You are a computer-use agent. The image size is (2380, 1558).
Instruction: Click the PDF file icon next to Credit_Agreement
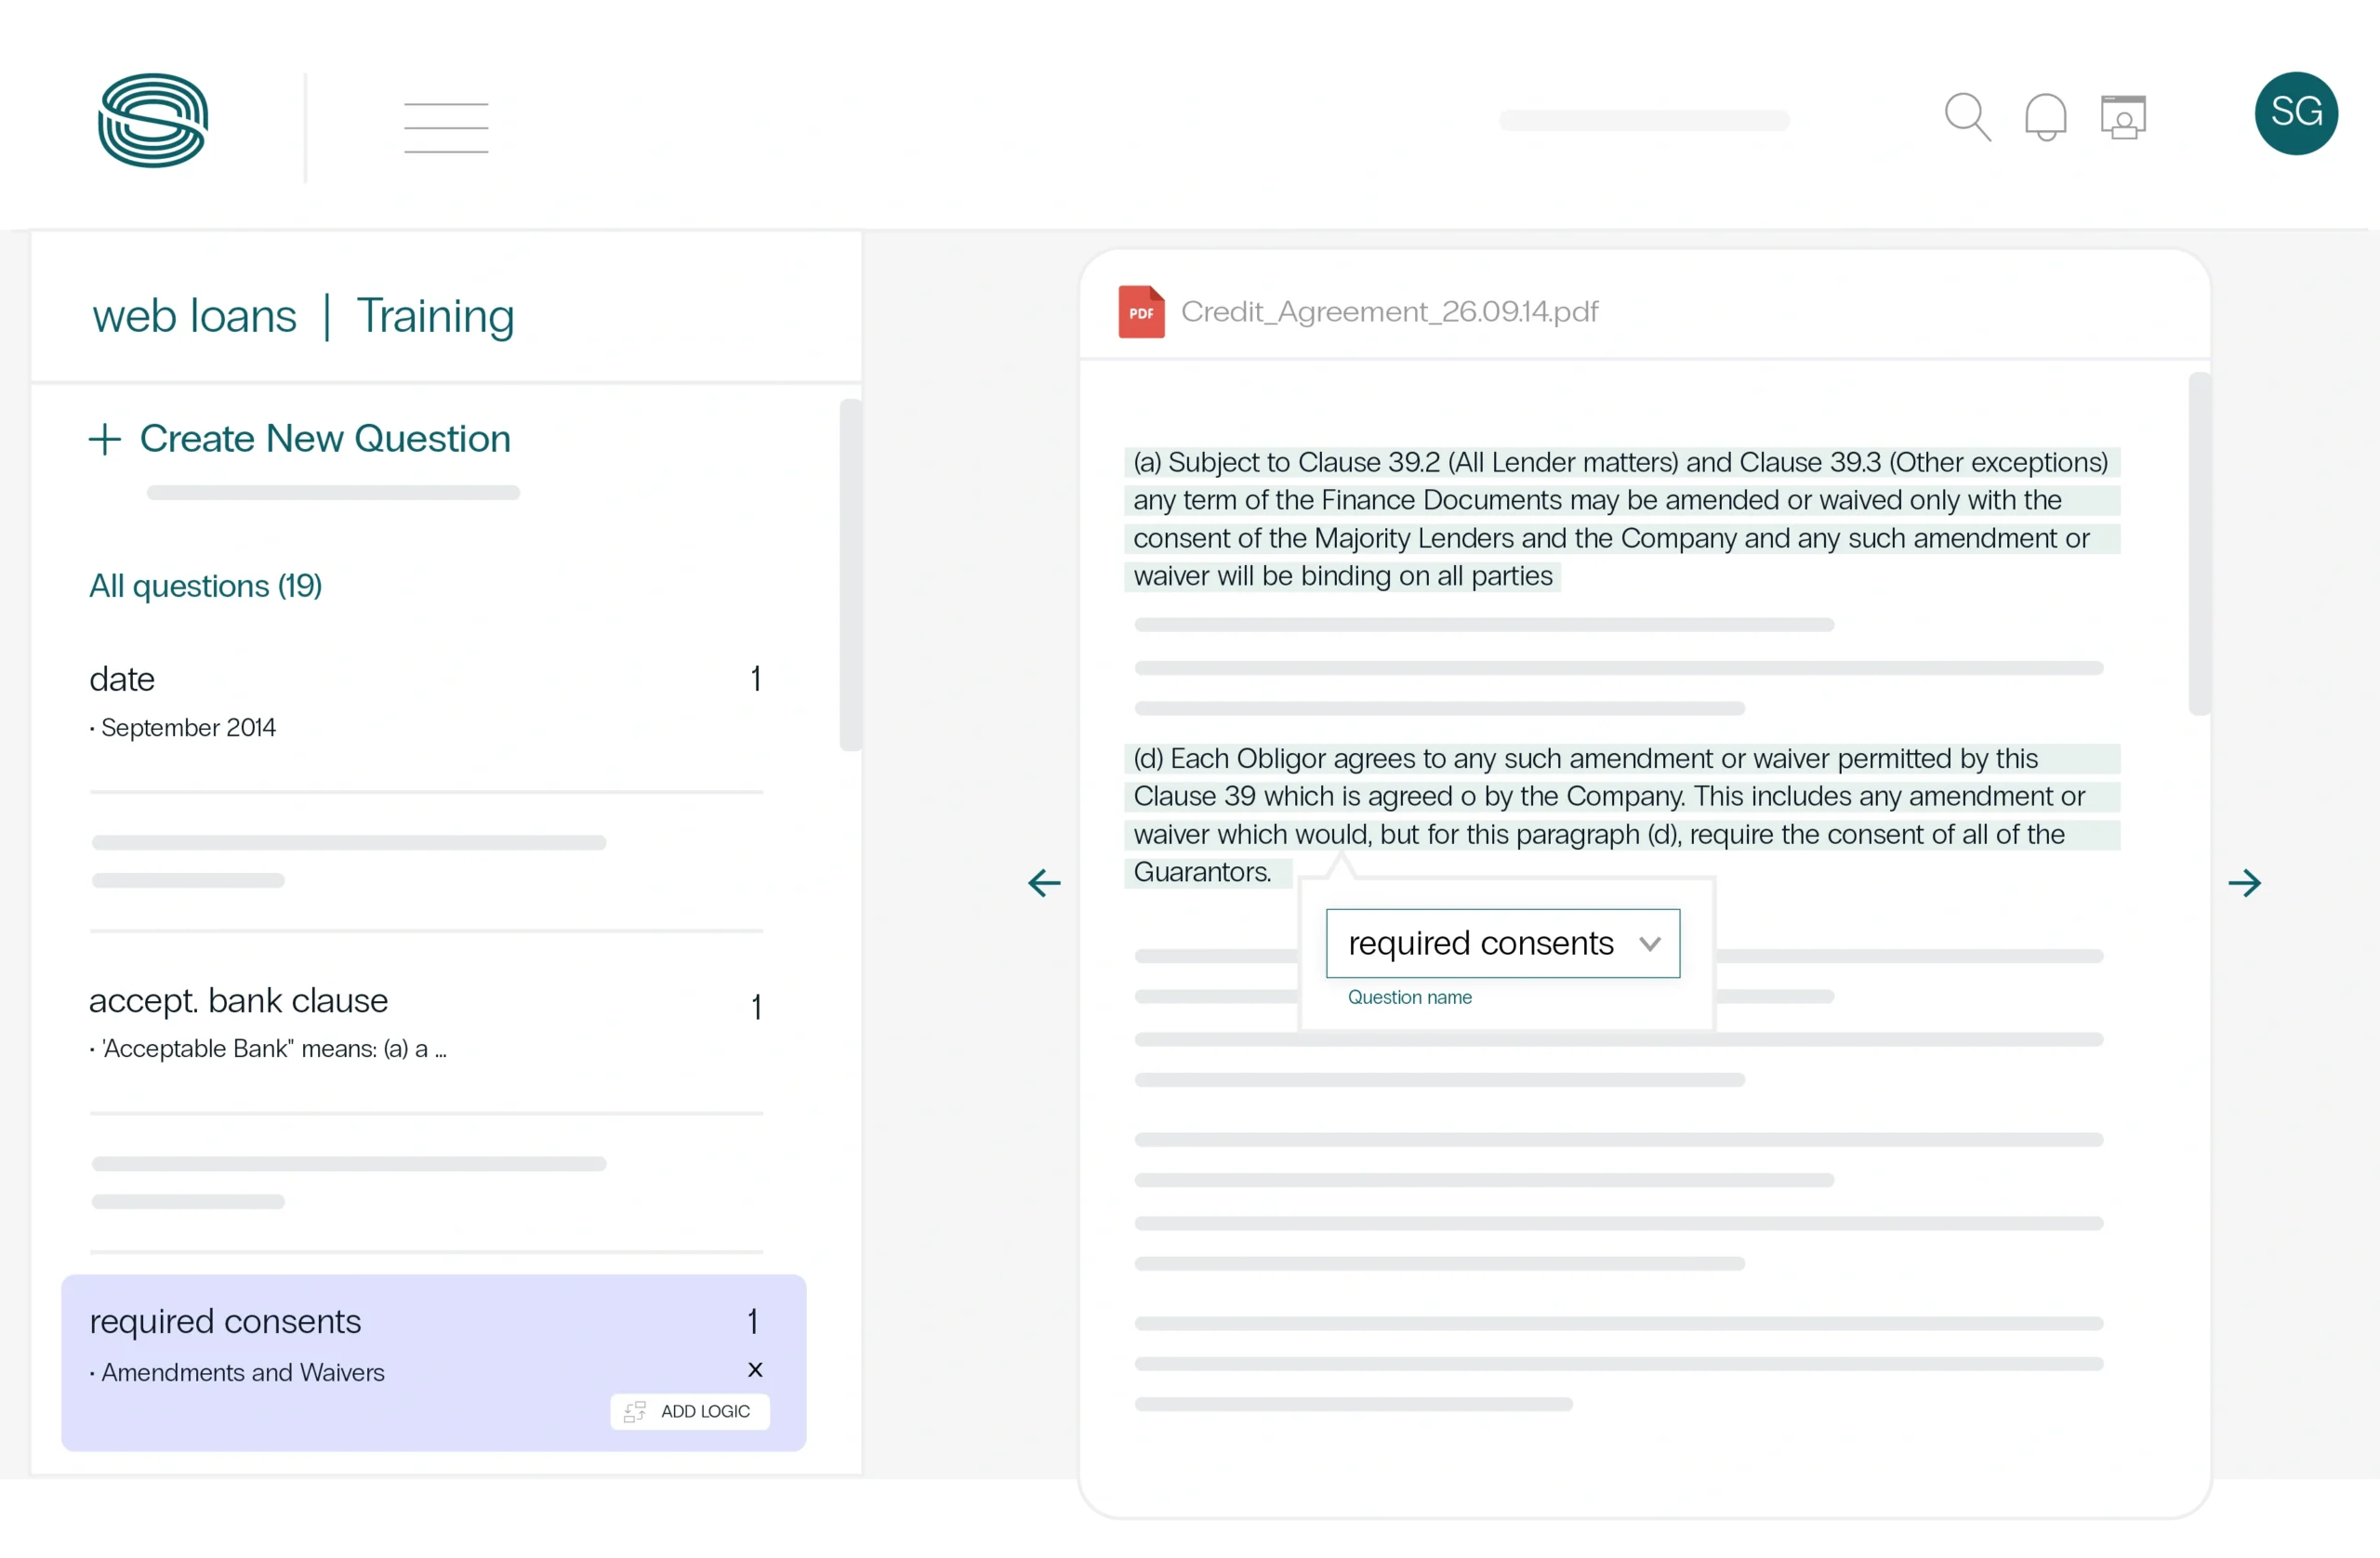[x=1141, y=311]
